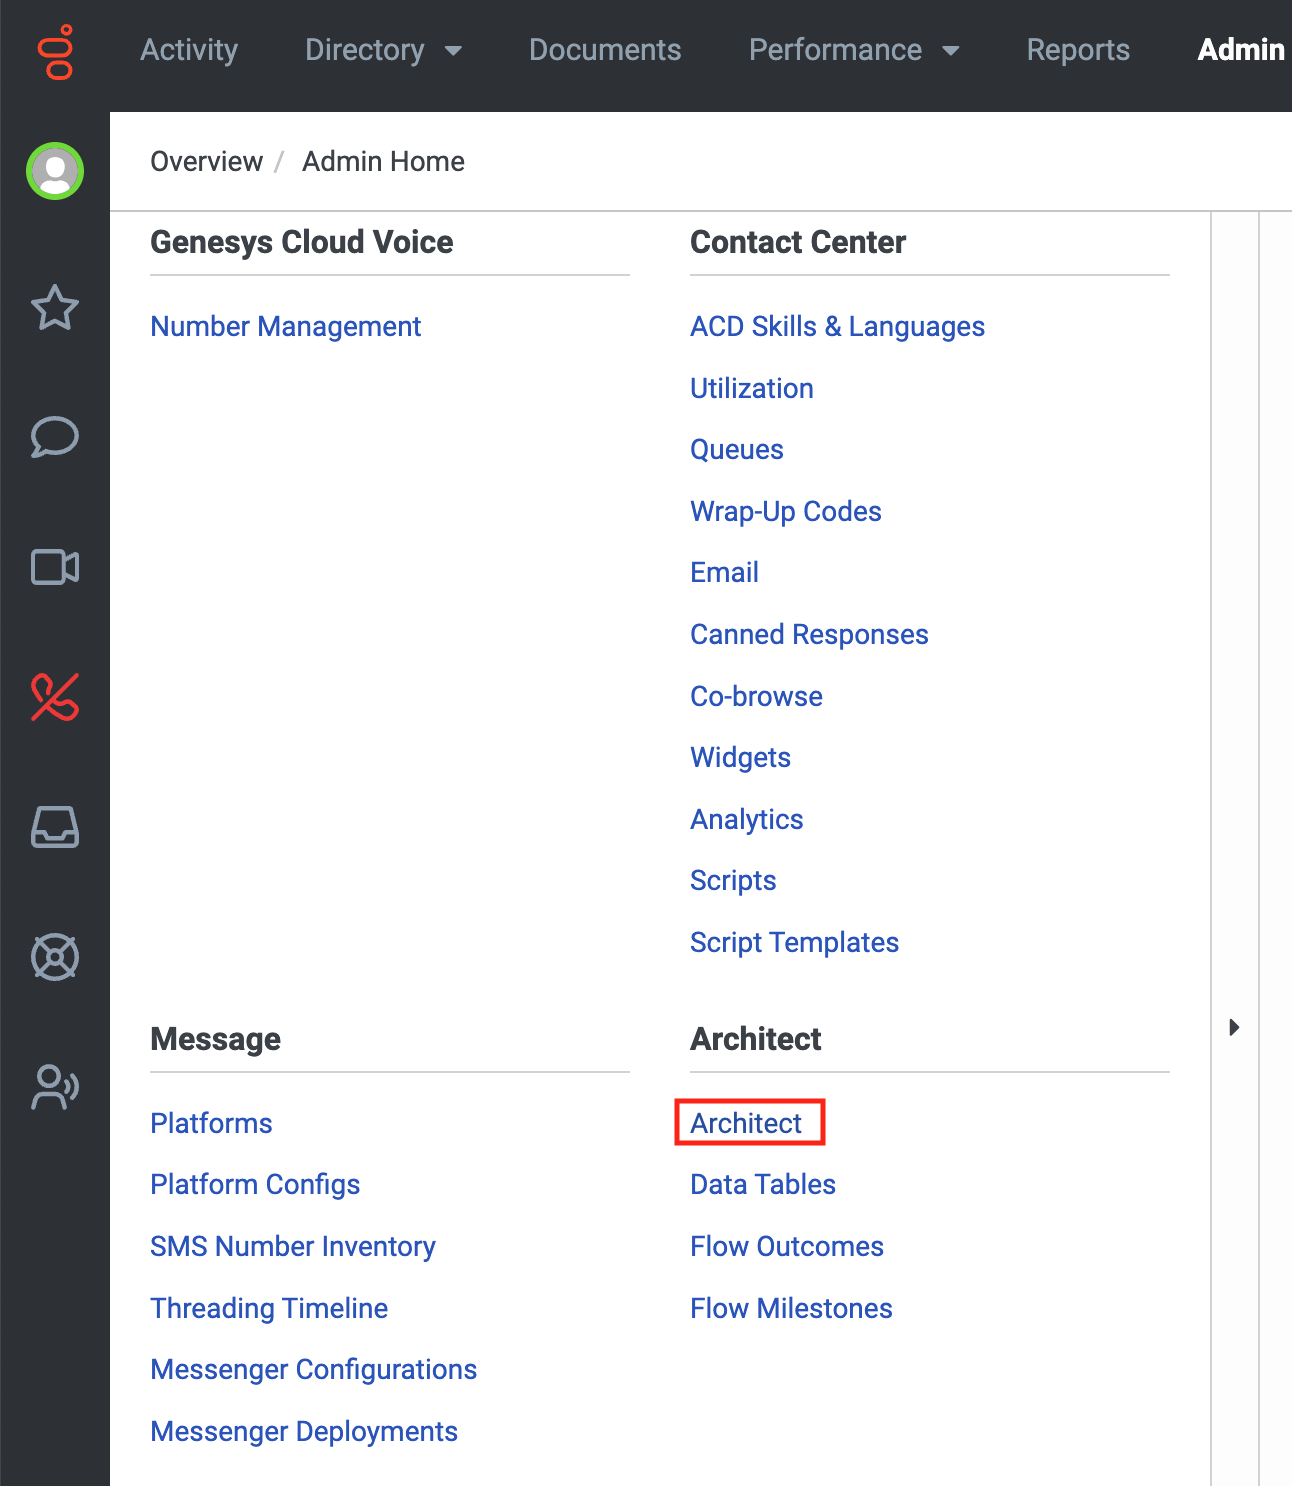Open the video camera icon
Screen dimensions: 1292x1486
point(55,567)
